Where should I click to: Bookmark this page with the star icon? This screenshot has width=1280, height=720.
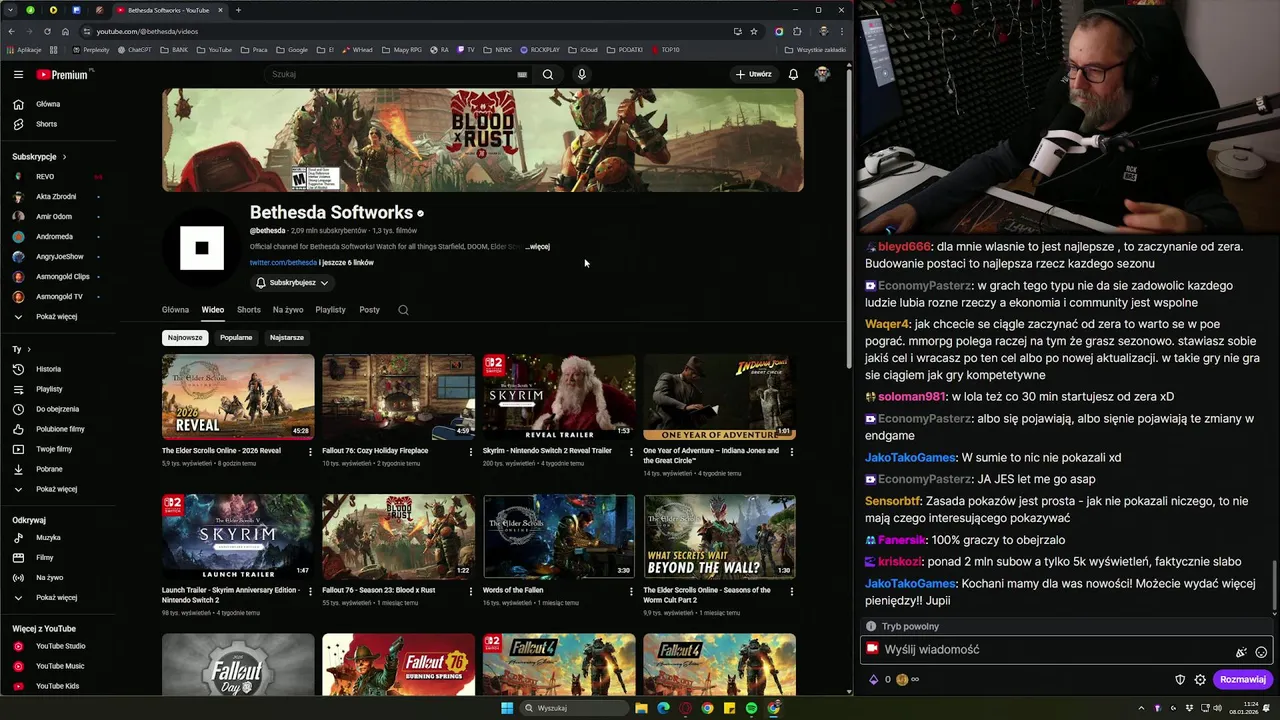(754, 31)
